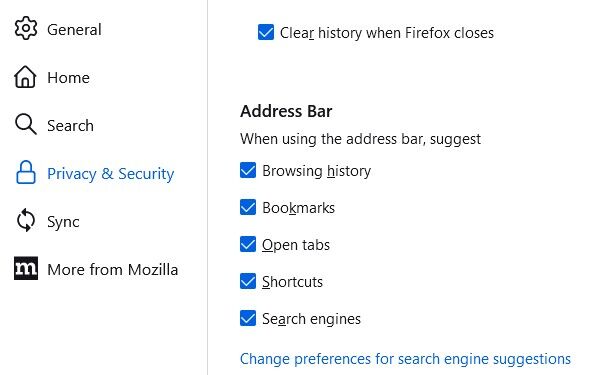Disable Bookmarks suggestions checkbox
Screen dimensions: 601x375
248,207
